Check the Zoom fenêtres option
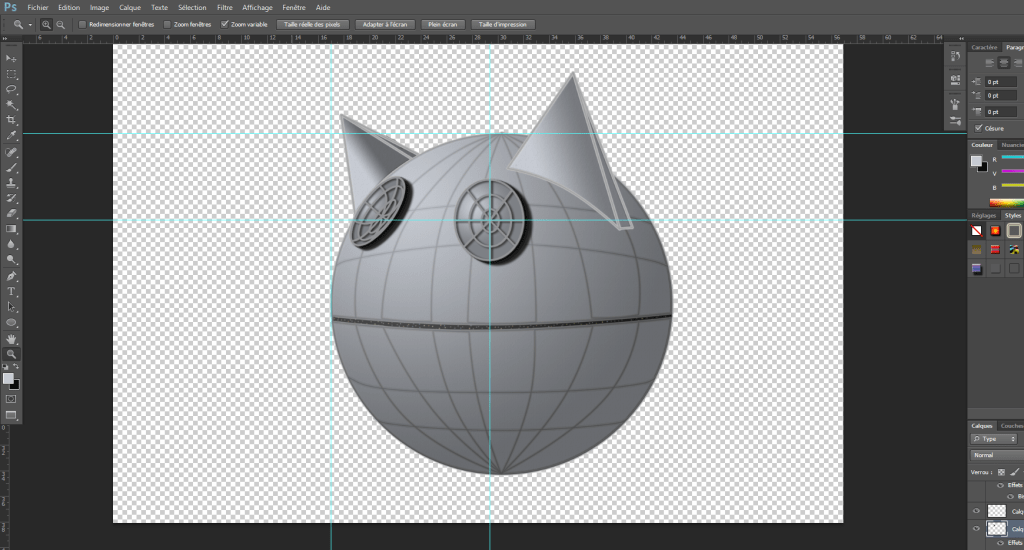 (x=167, y=24)
